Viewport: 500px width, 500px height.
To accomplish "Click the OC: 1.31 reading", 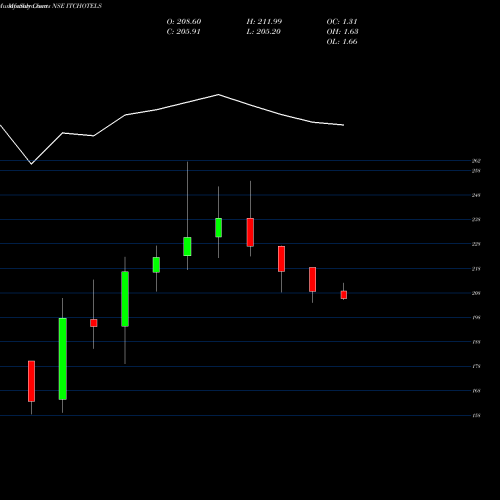I will 342,22.
